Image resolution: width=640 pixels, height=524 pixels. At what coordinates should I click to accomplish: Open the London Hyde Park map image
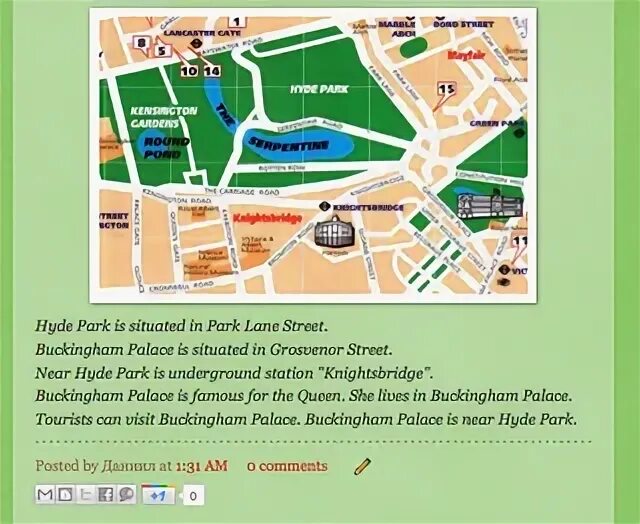tap(313, 155)
